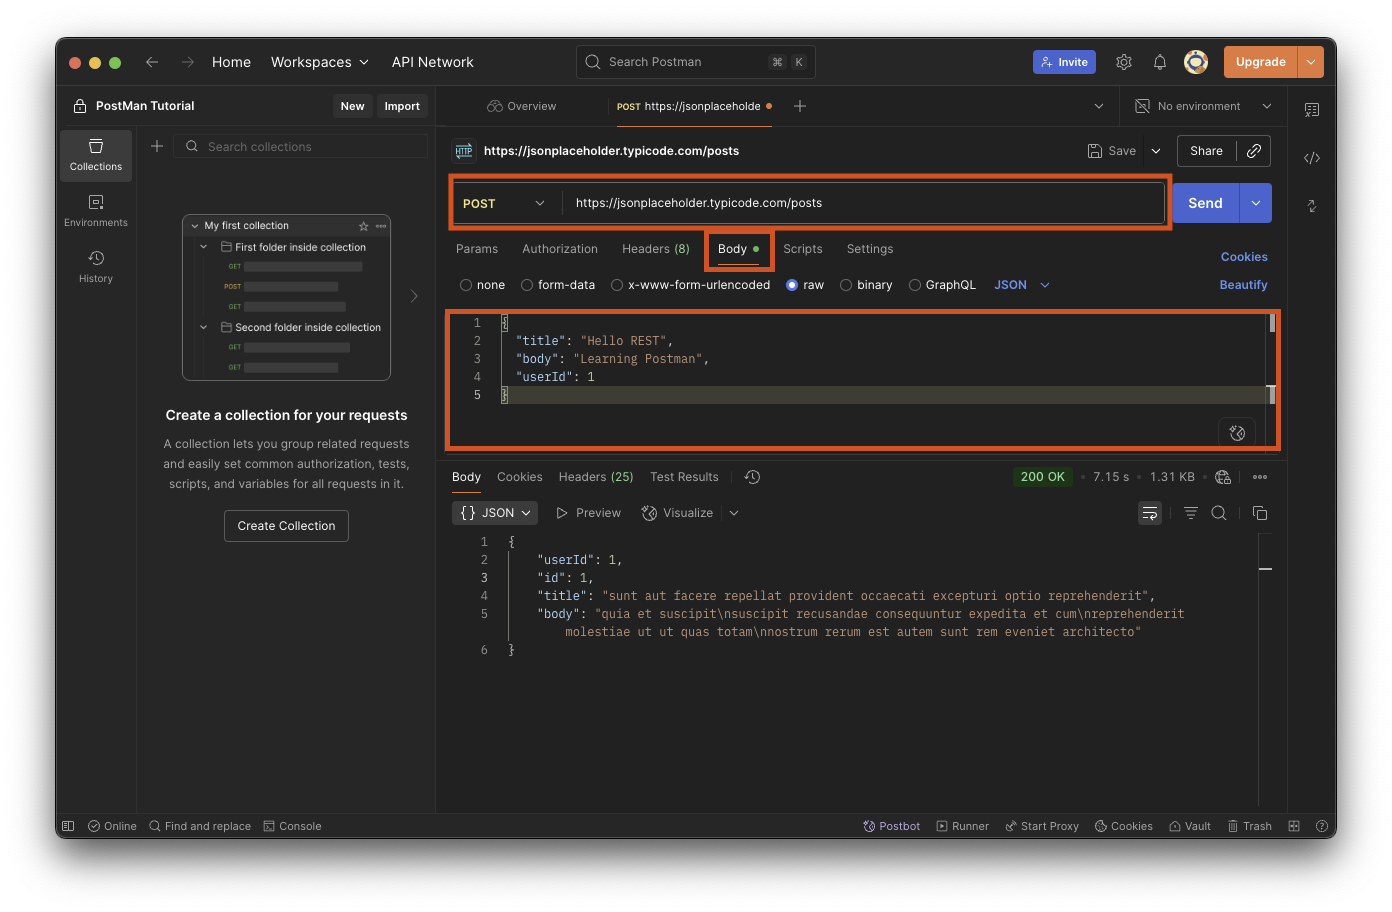Switch to response Test Results tab
Image resolution: width=1392 pixels, height=912 pixels.
684,477
